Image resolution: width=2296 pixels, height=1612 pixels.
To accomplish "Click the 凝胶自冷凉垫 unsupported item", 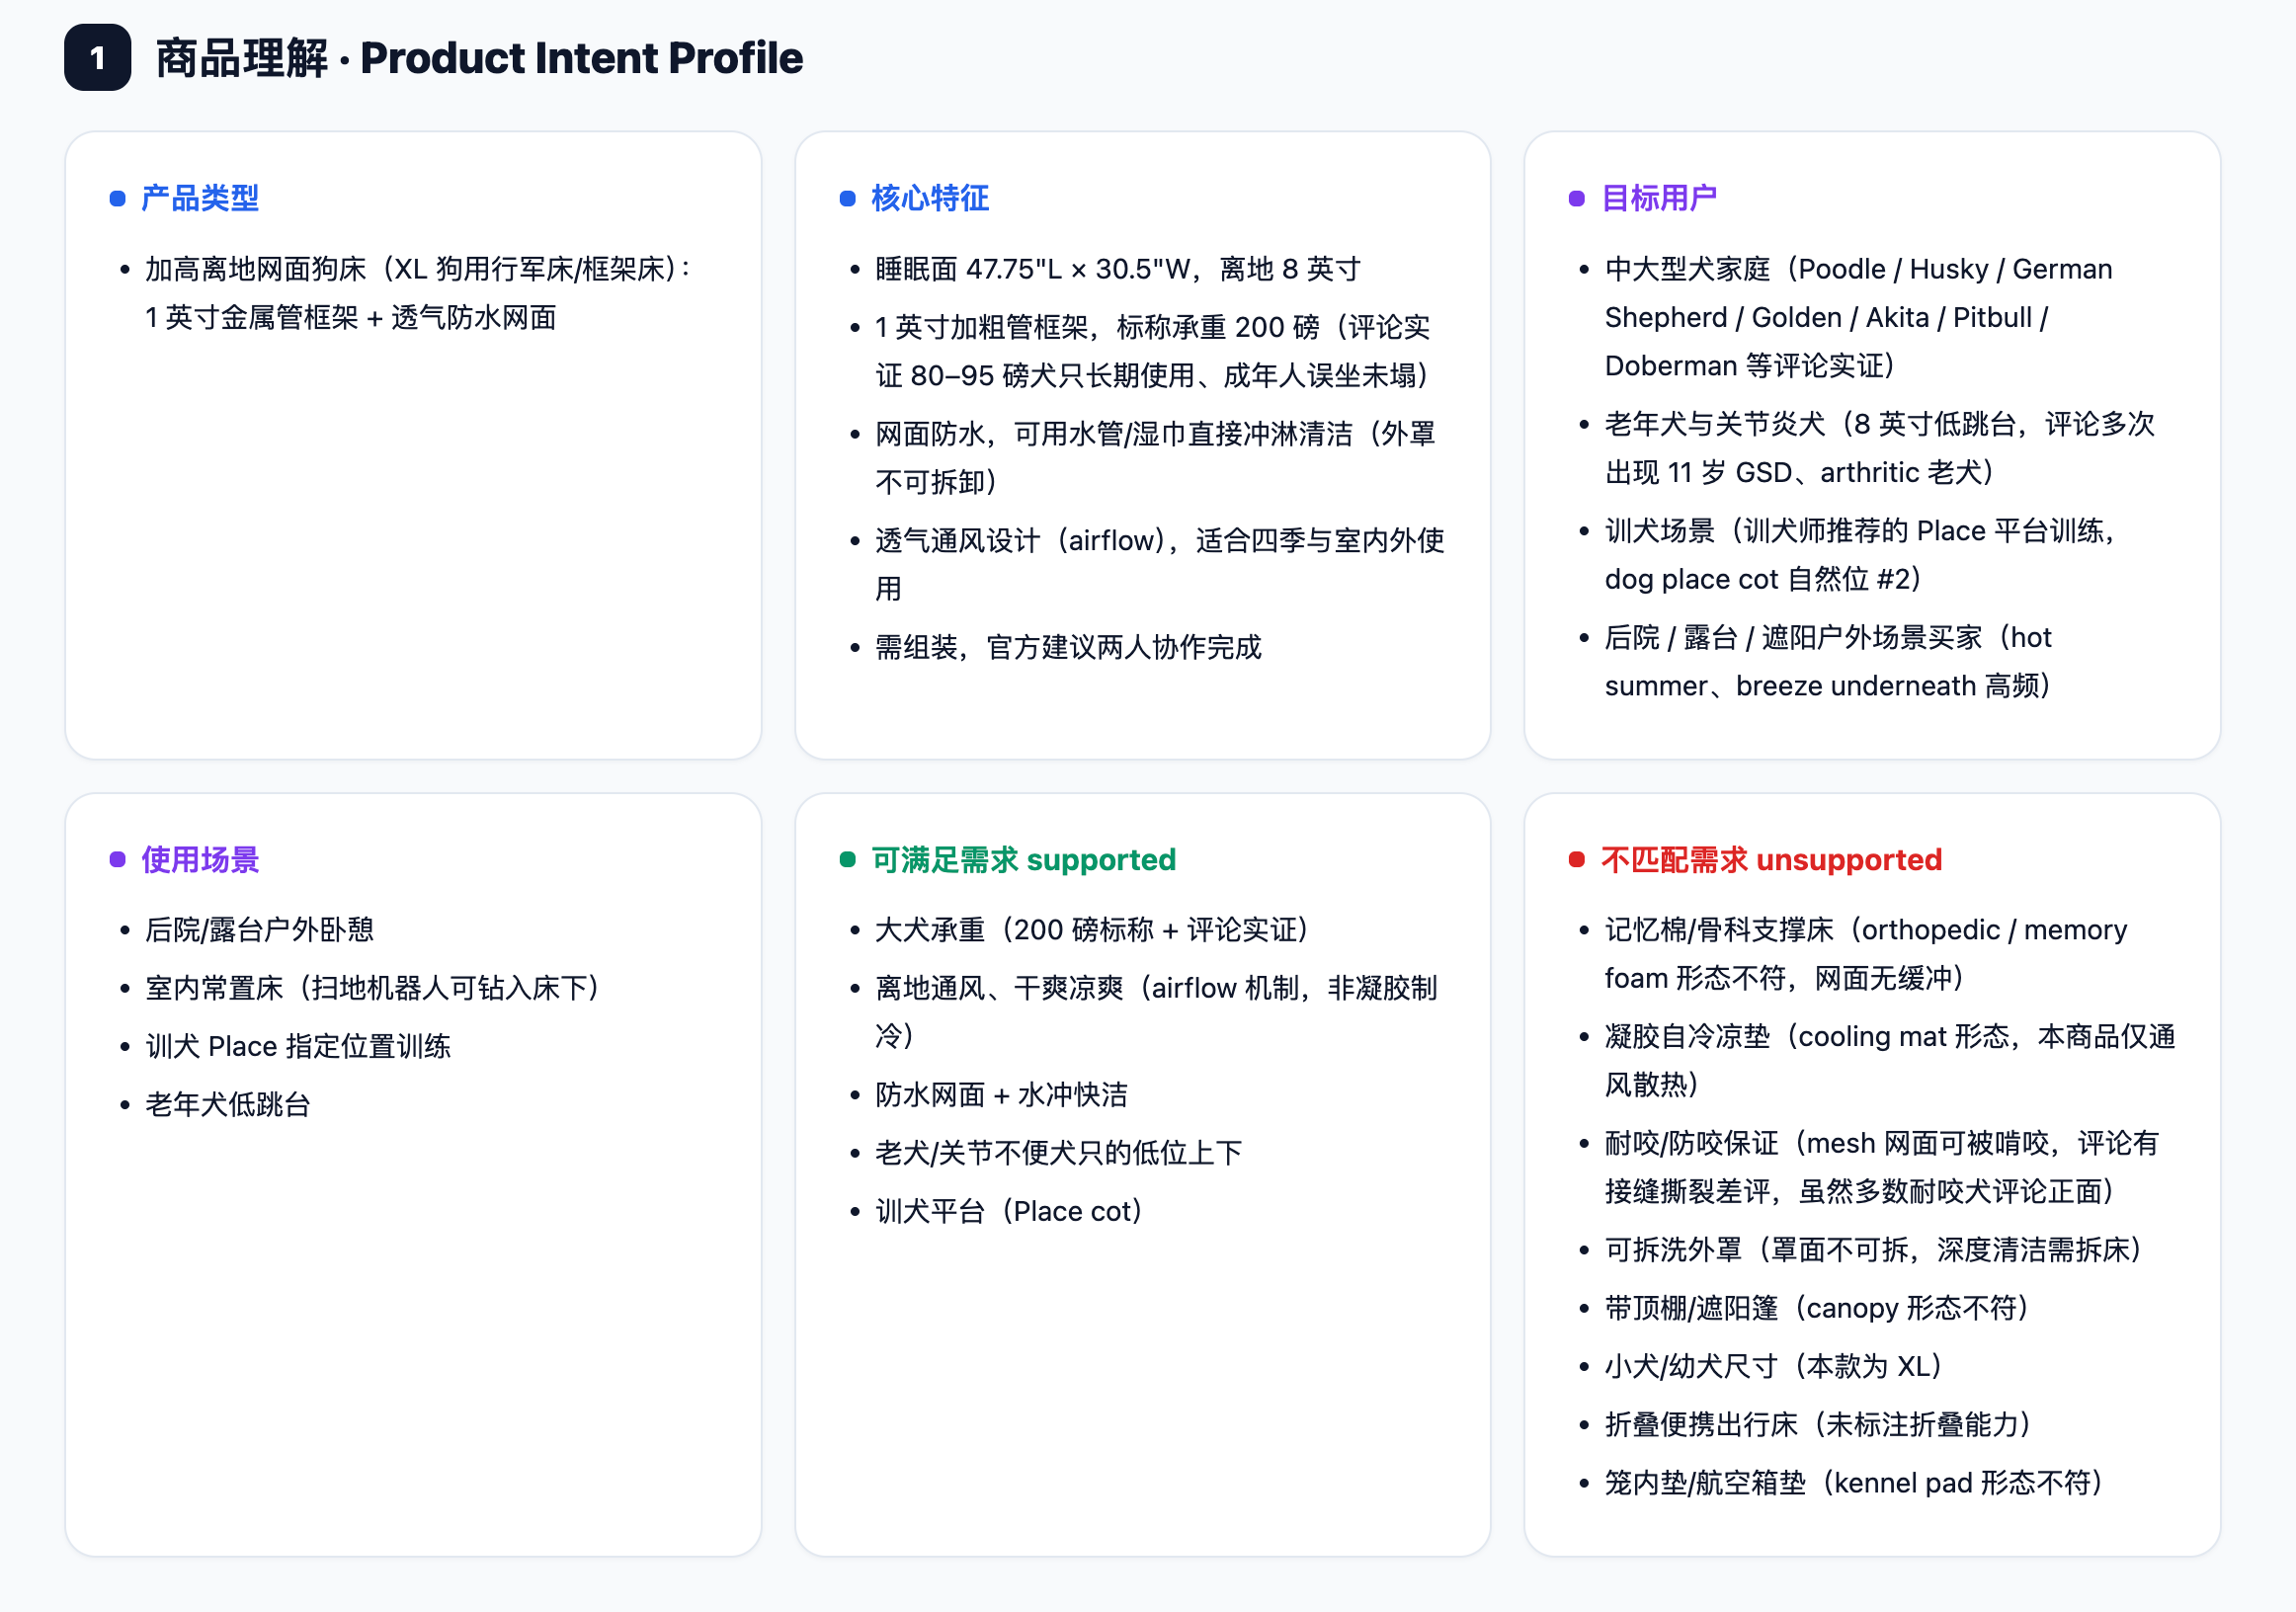I will [x=1890, y=1061].
